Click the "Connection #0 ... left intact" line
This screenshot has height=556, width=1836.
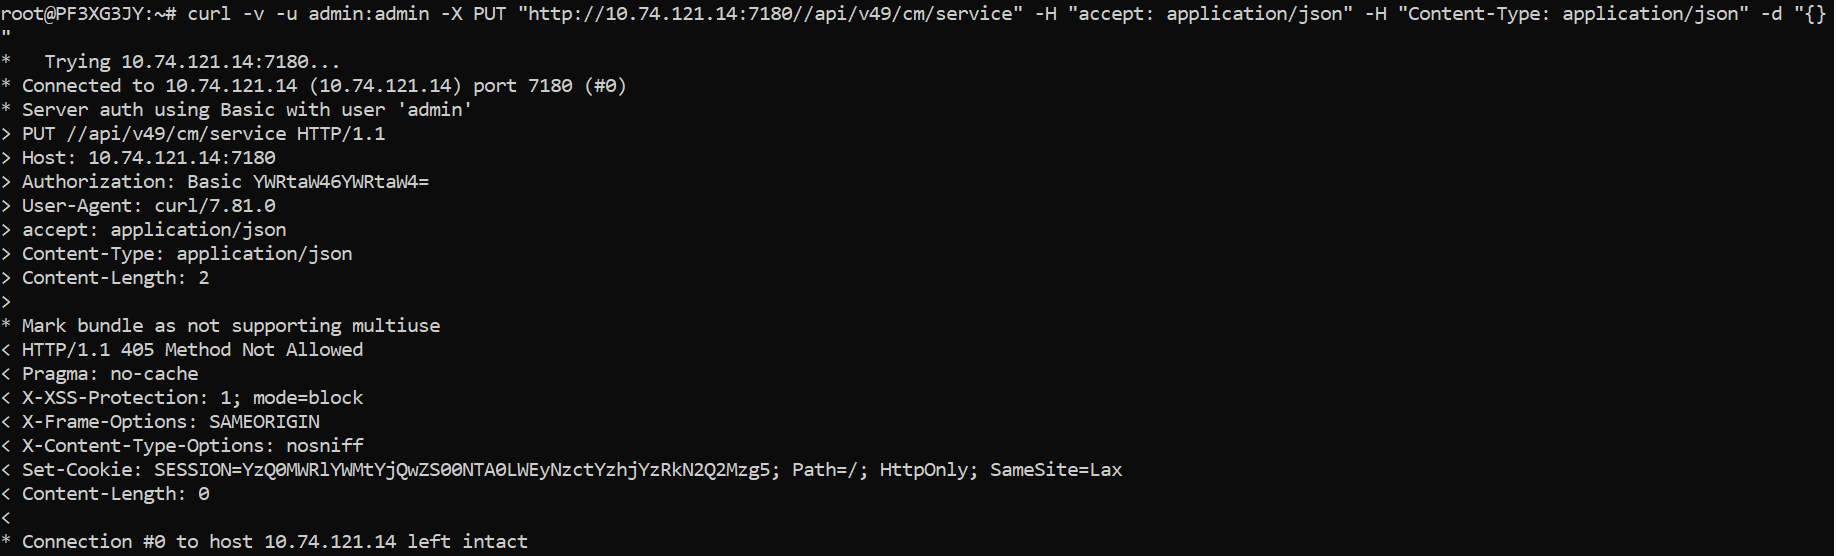(x=274, y=542)
